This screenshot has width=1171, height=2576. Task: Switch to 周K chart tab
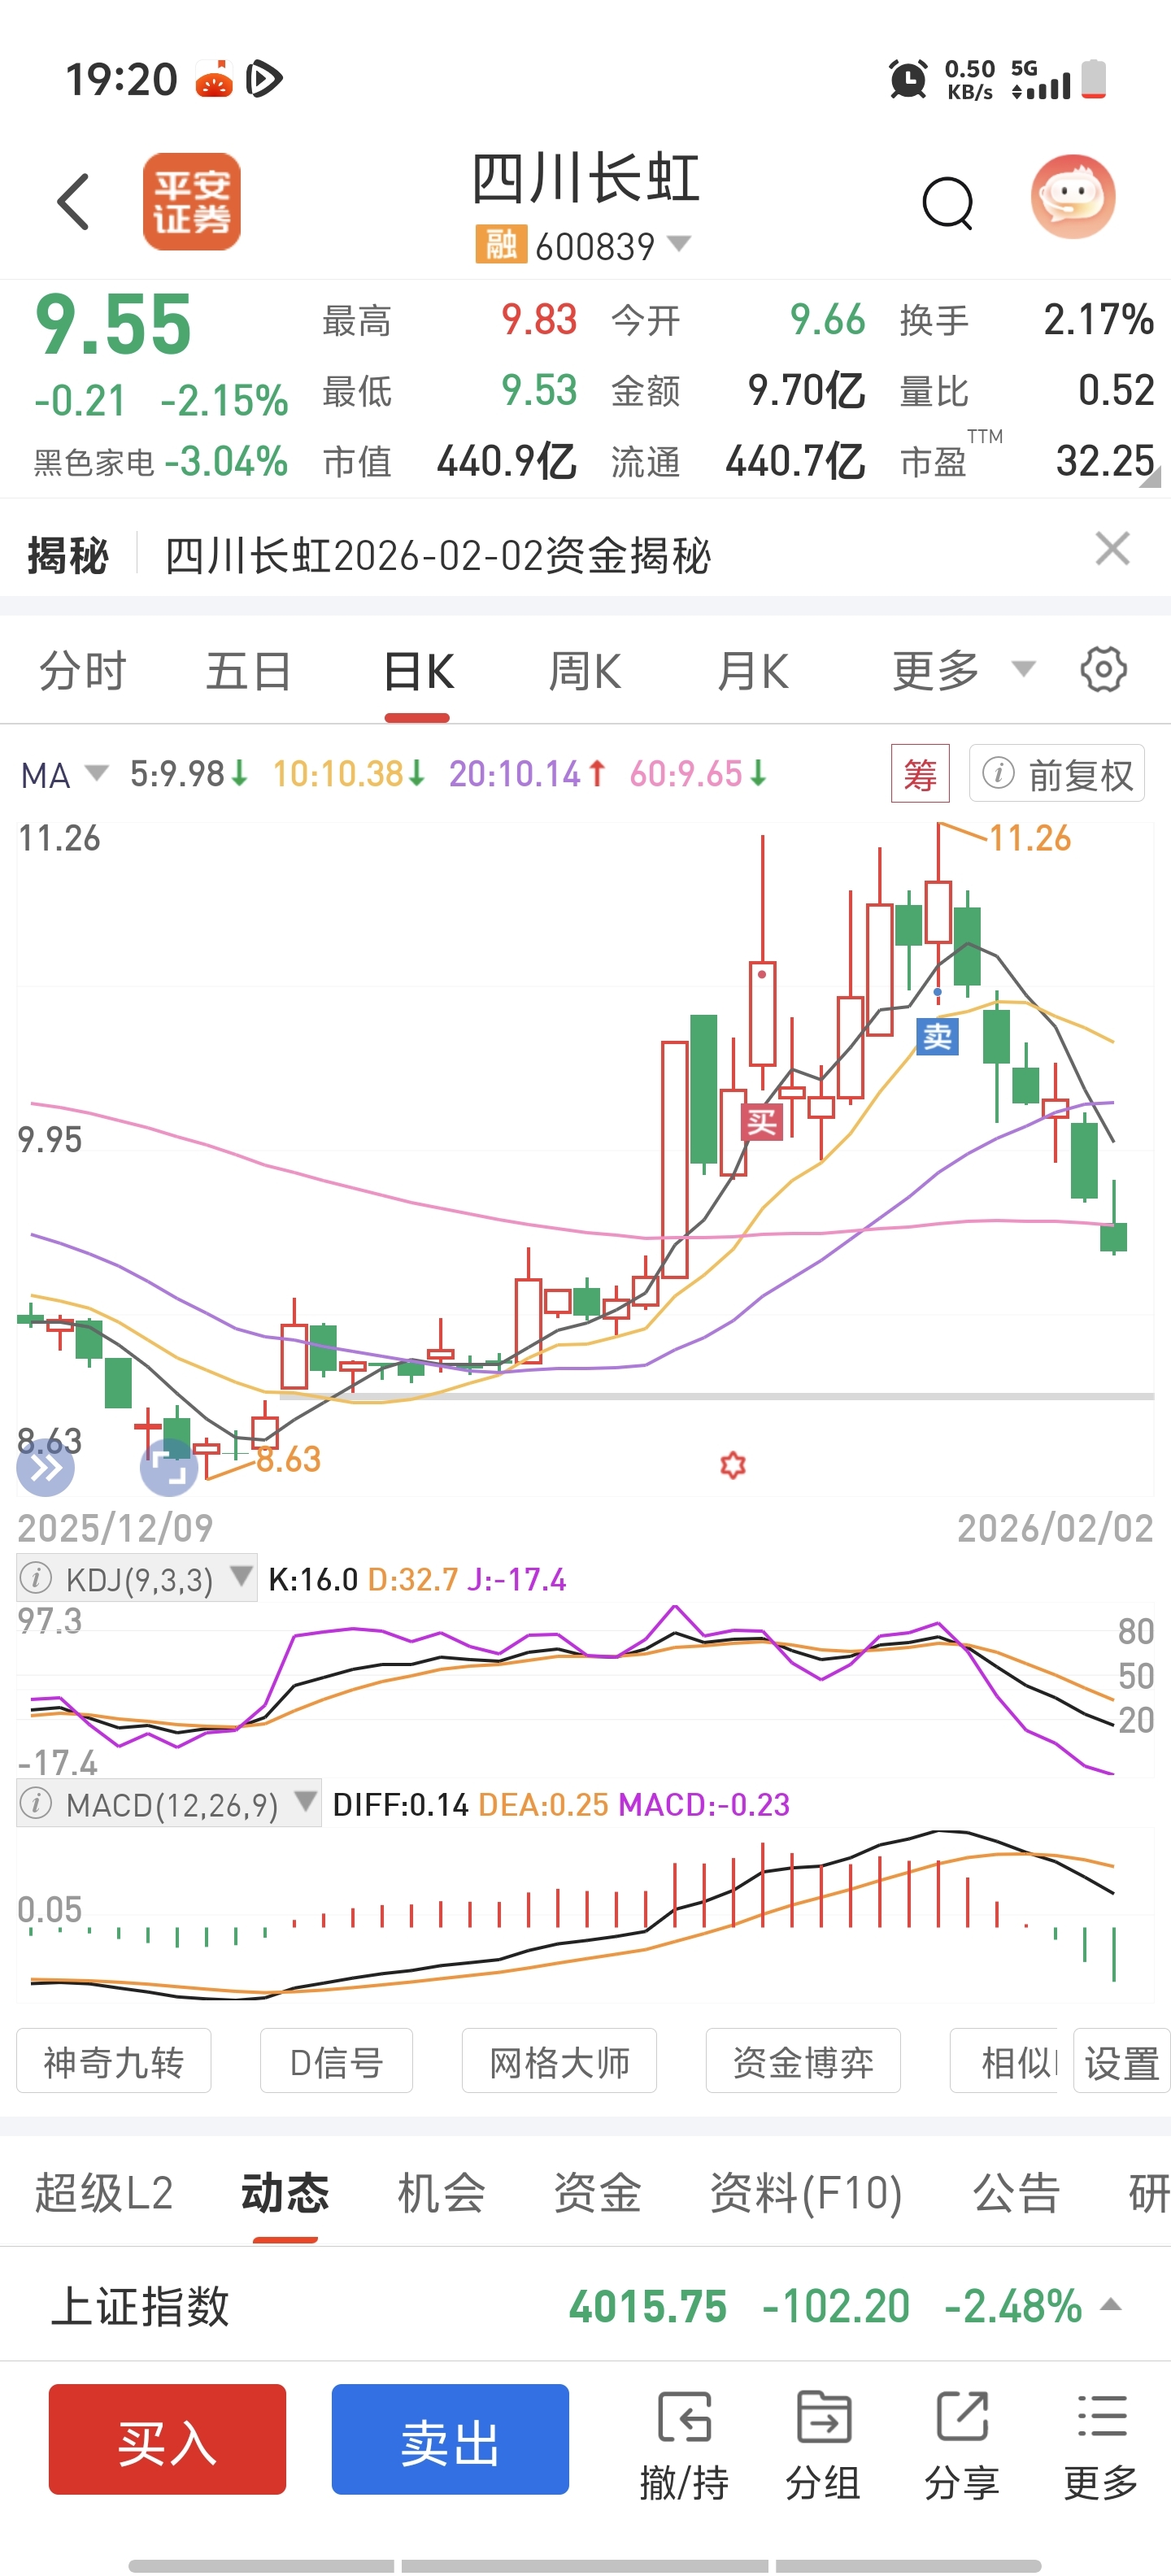585,670
